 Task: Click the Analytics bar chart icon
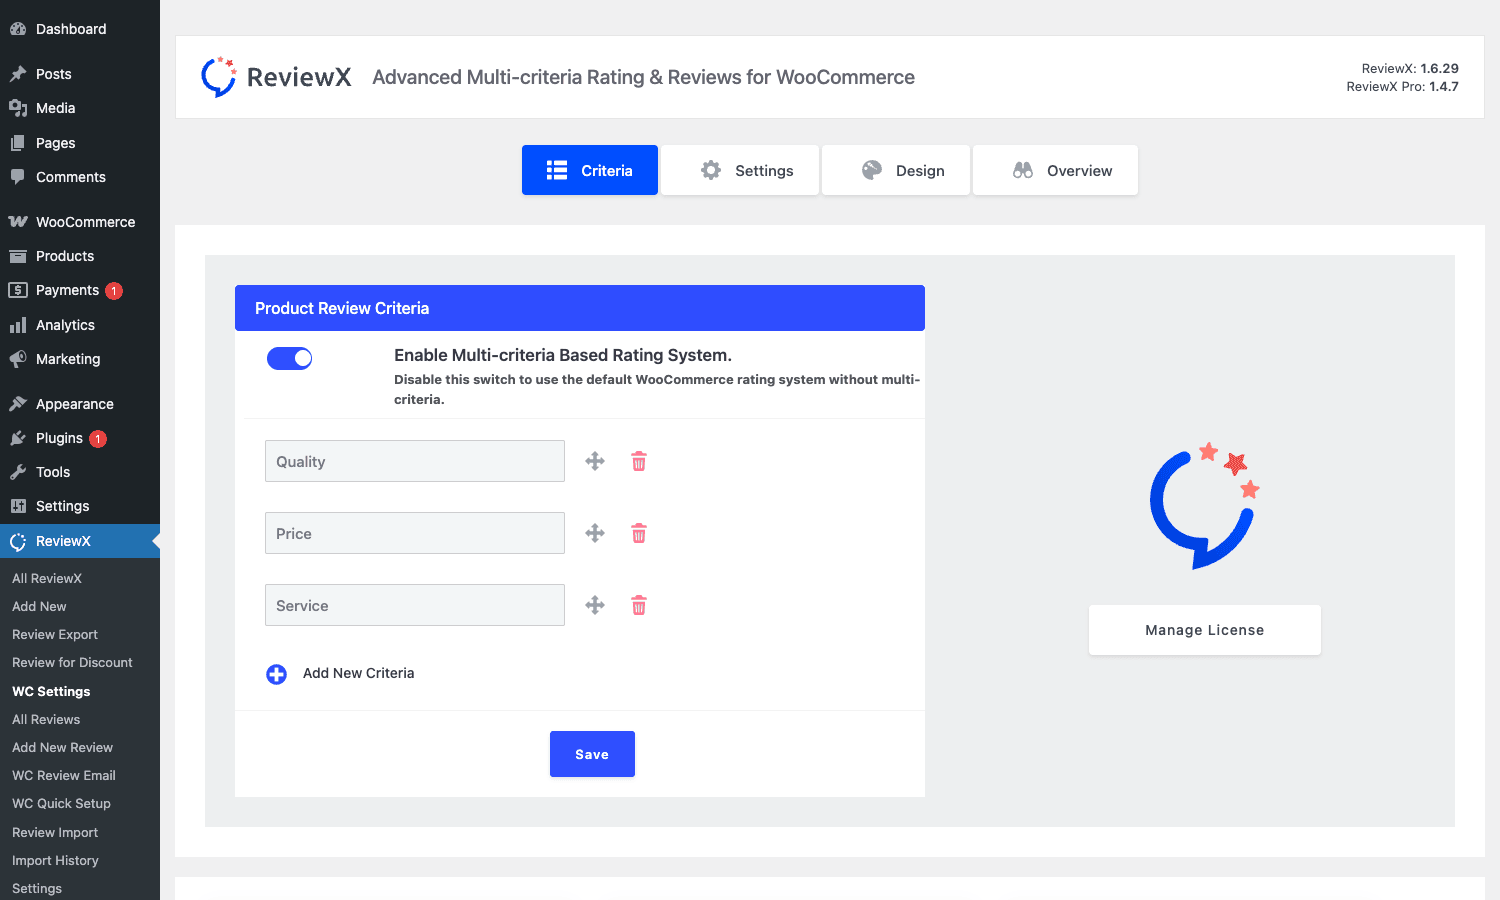[18, 325]
